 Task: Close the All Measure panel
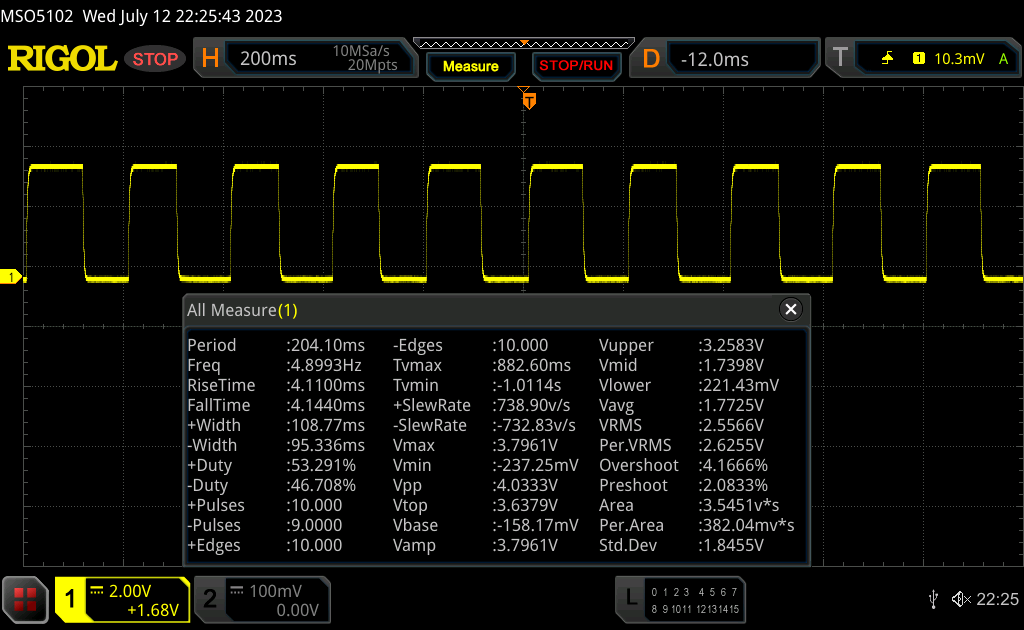791,310
